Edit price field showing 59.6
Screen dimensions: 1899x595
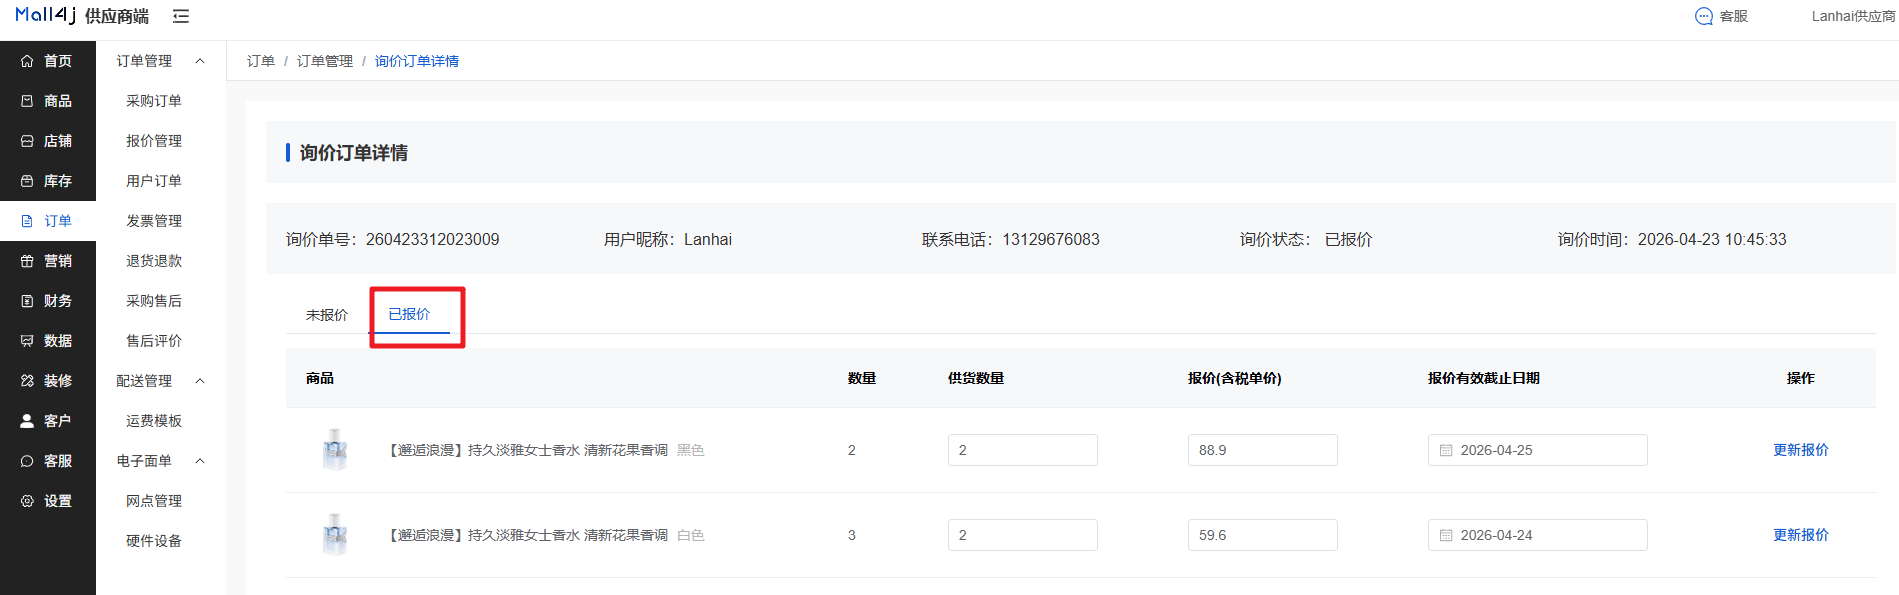tap(1263, 535)
